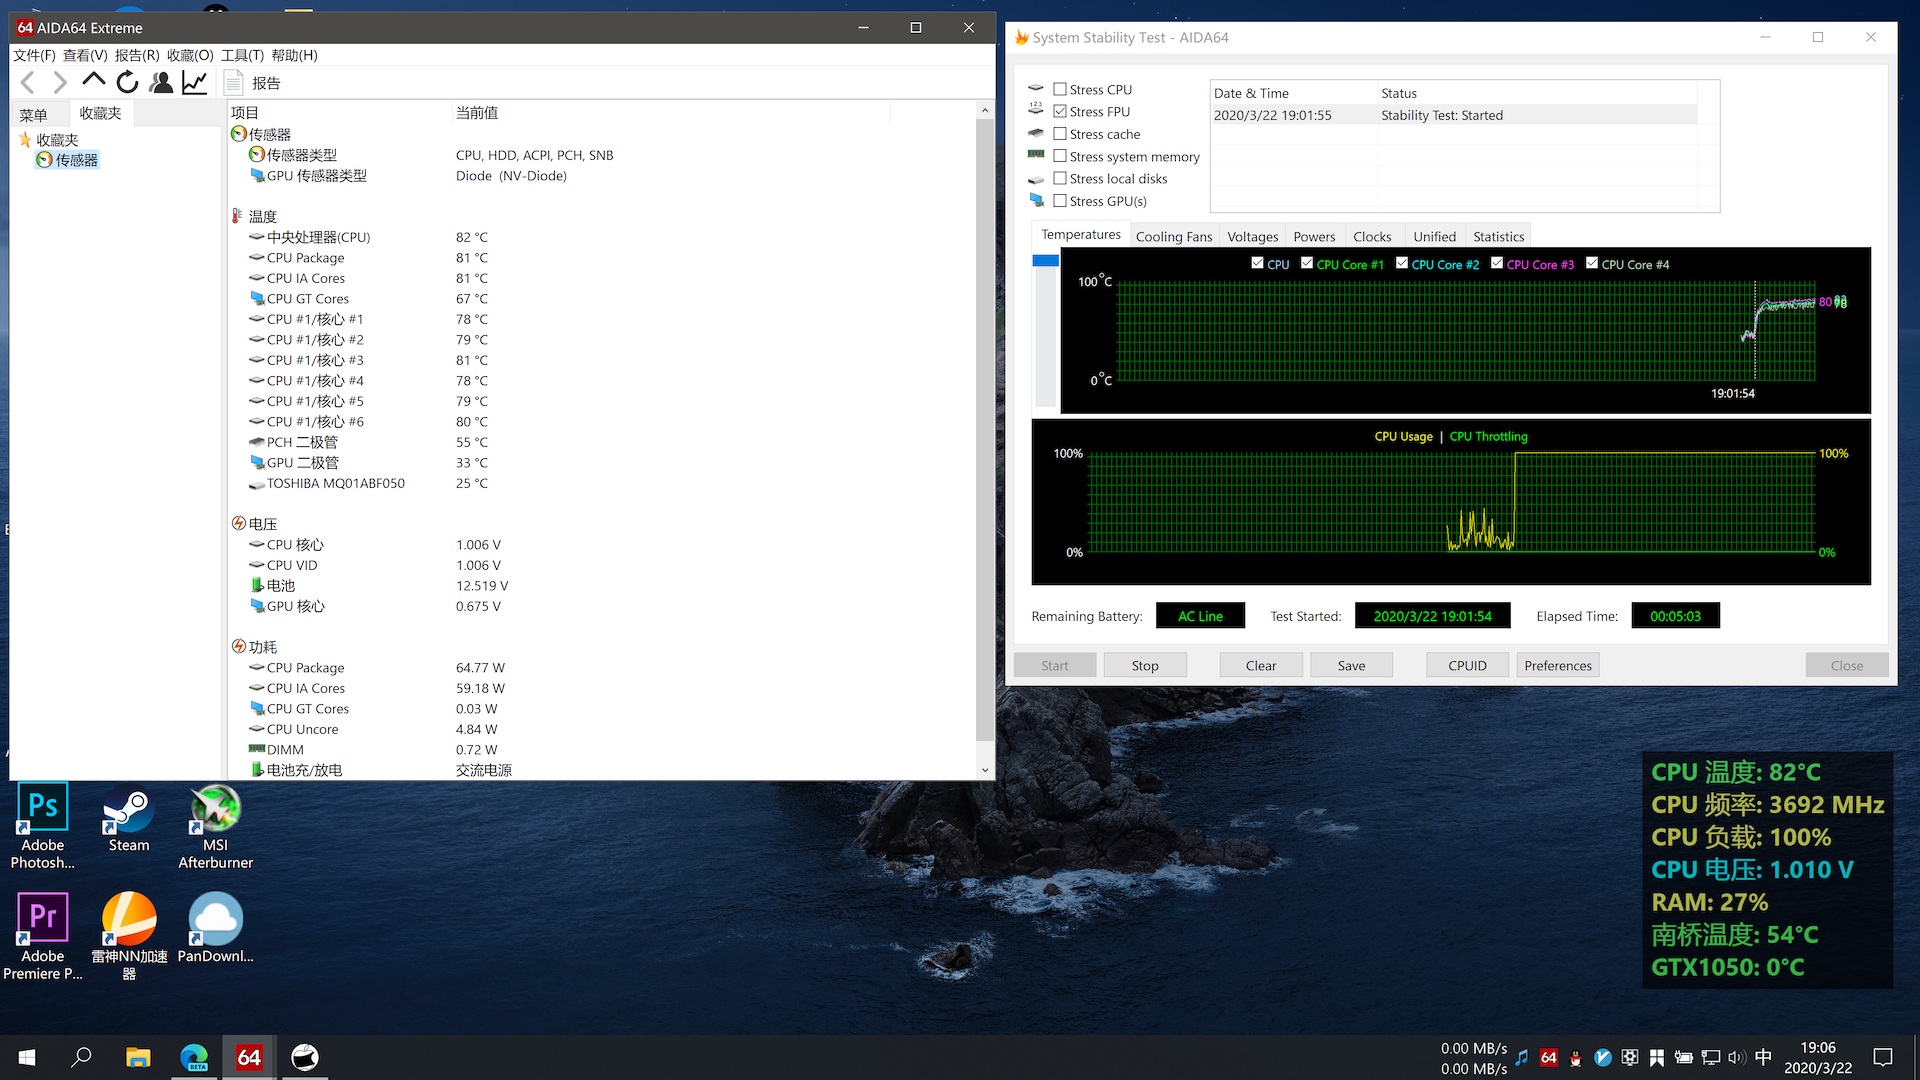The height and width of the screenshot is (1080, 1920).
Task: Select the Adobe Premiere Pro desktop icon
Action: tap(43, 937)
